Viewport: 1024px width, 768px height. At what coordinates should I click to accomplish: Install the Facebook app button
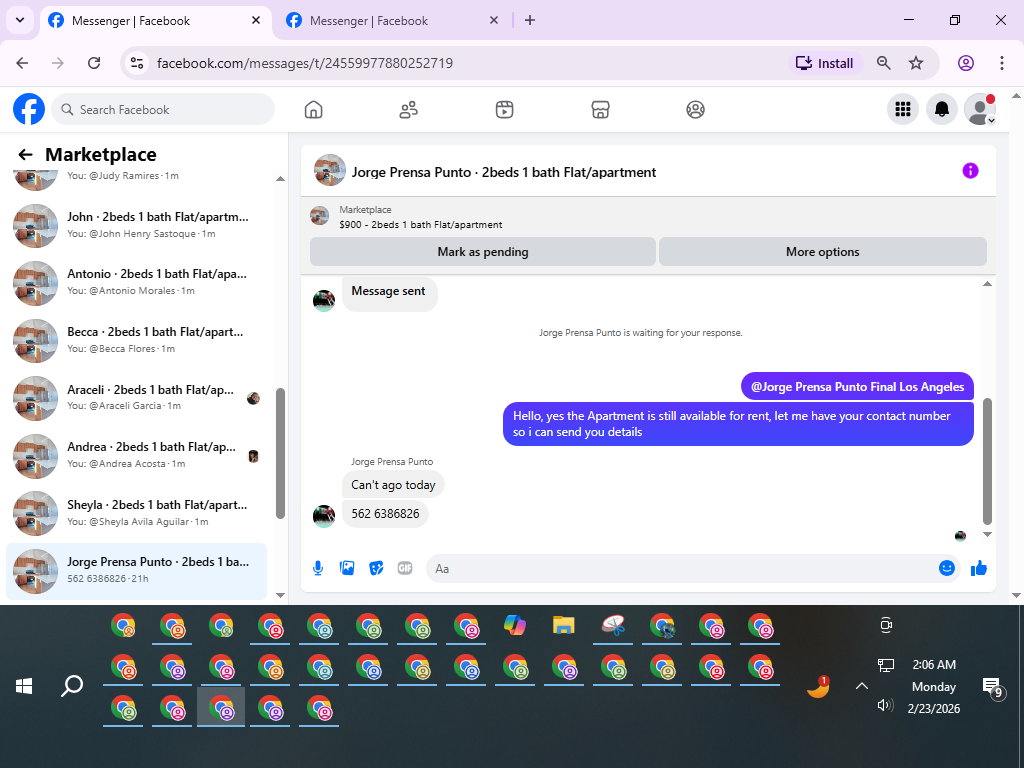[x=825, y=63]
